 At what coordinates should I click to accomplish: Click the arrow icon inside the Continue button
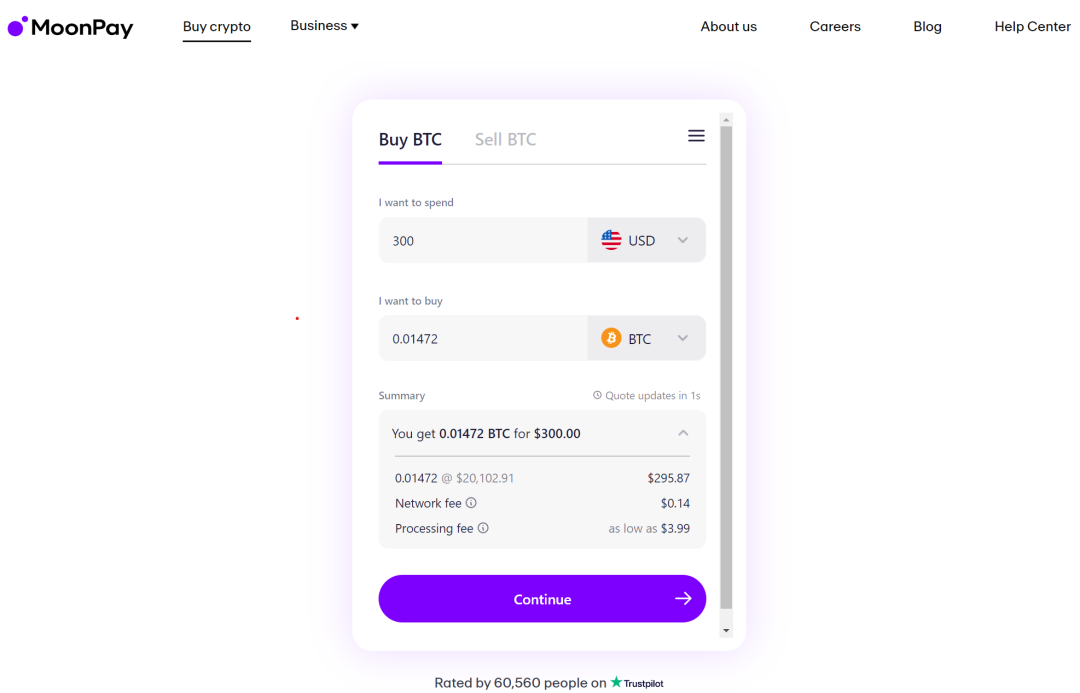click(683, 598)
